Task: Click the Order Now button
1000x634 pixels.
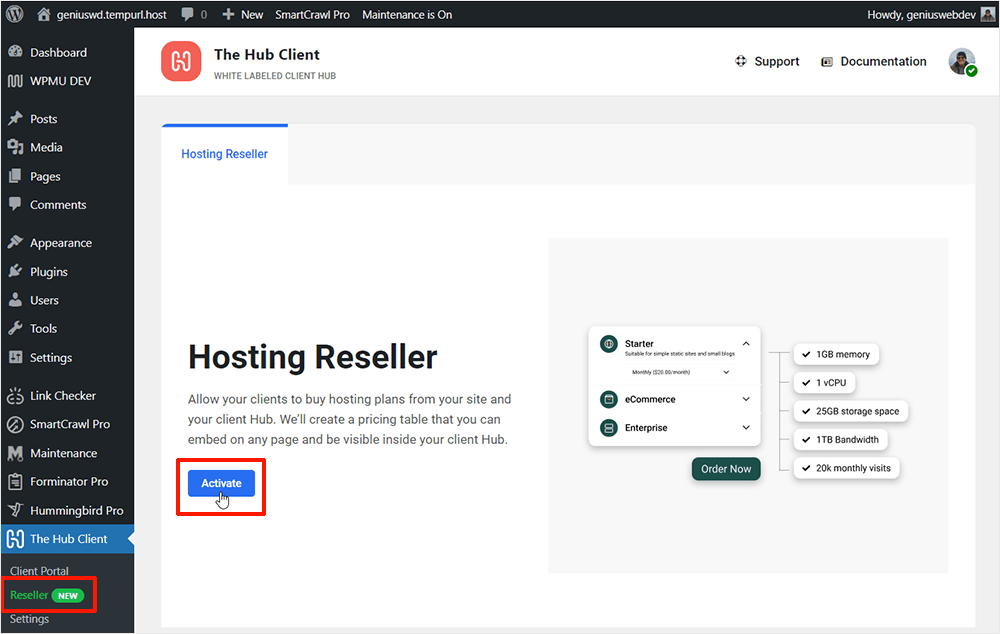Action: pyautogui.click(x=726, y=469)
